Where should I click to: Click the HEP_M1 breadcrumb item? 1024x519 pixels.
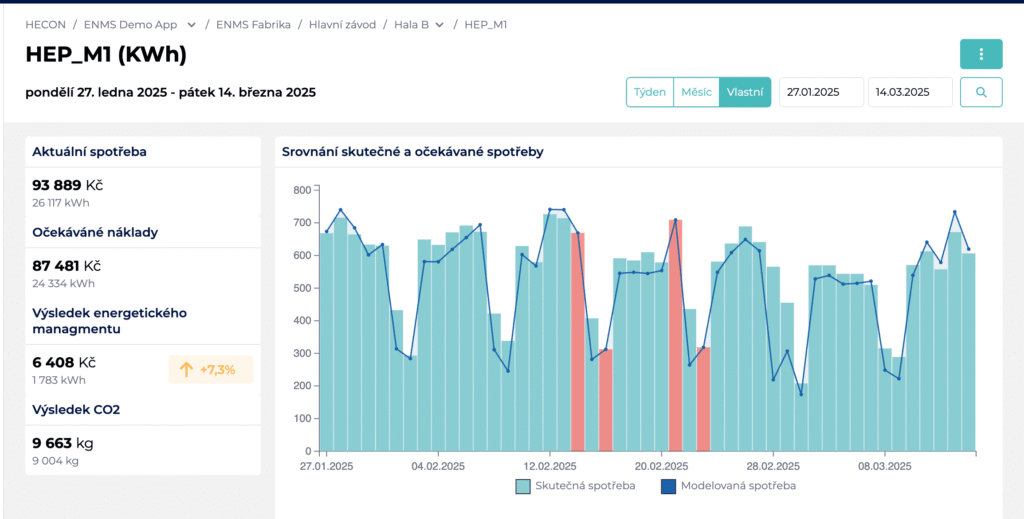(485, 25)
